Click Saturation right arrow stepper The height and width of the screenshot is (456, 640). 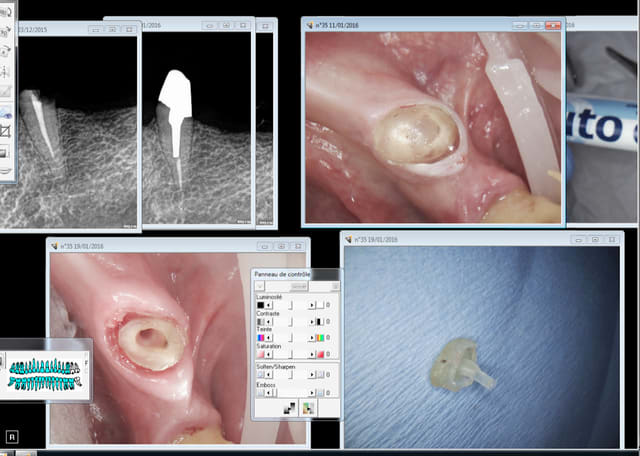tap(310, 354)
